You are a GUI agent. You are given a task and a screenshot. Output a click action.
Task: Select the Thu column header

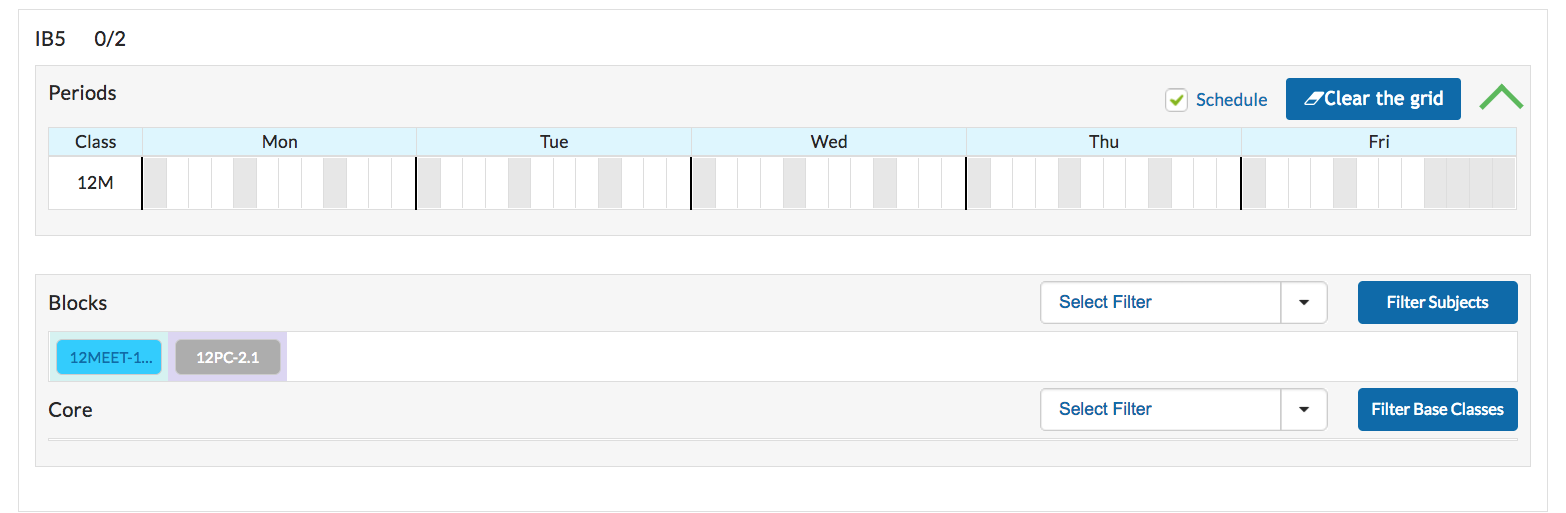tap(1104, 142)
